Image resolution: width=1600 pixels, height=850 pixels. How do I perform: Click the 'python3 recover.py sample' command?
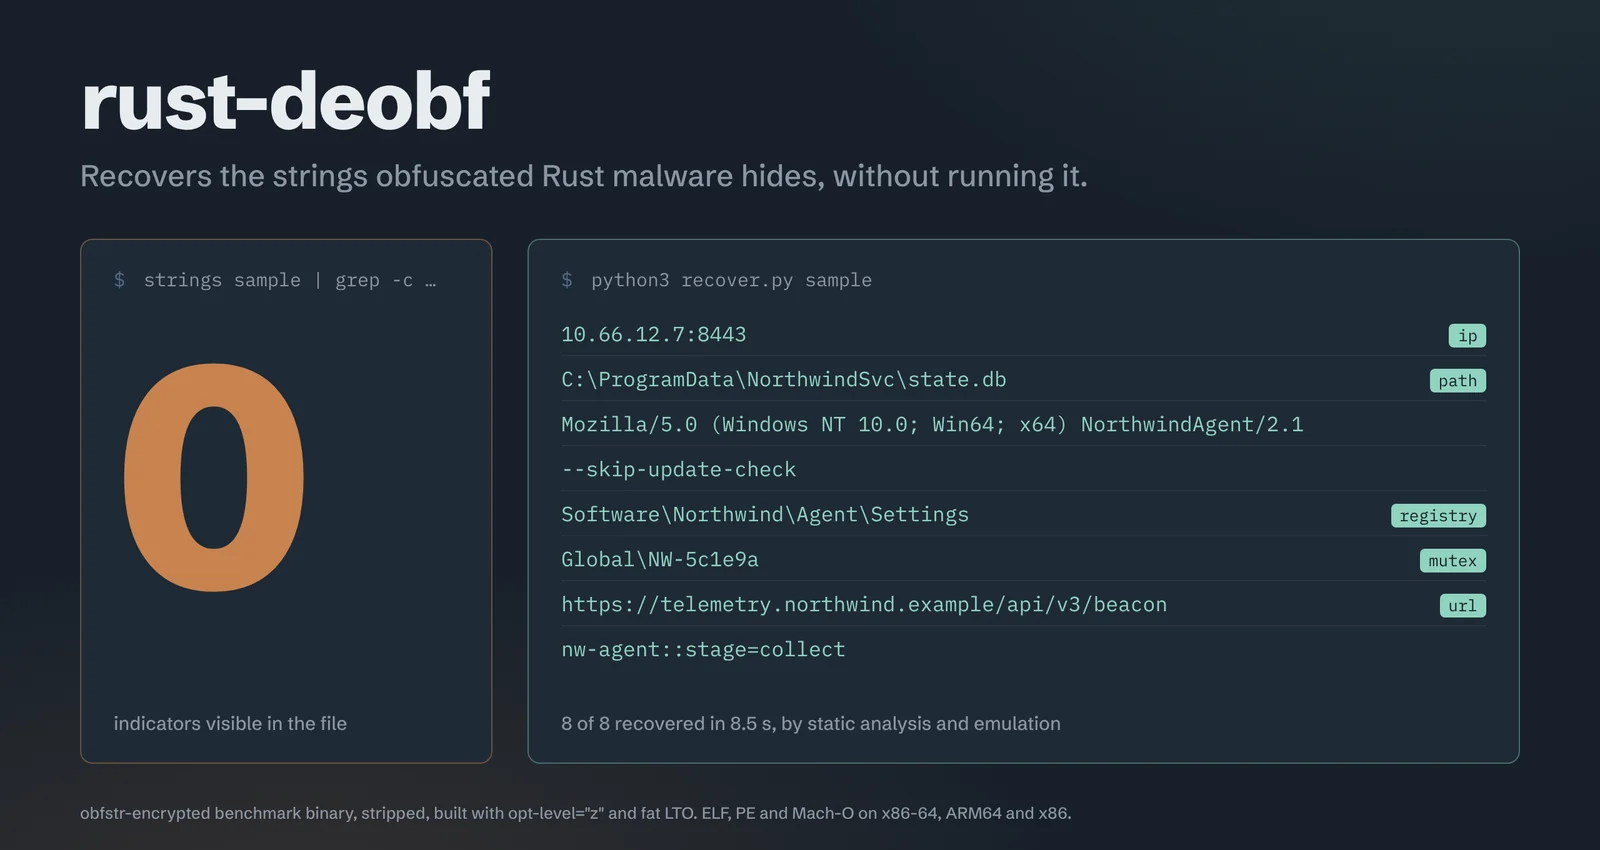[x=731, y=280]
